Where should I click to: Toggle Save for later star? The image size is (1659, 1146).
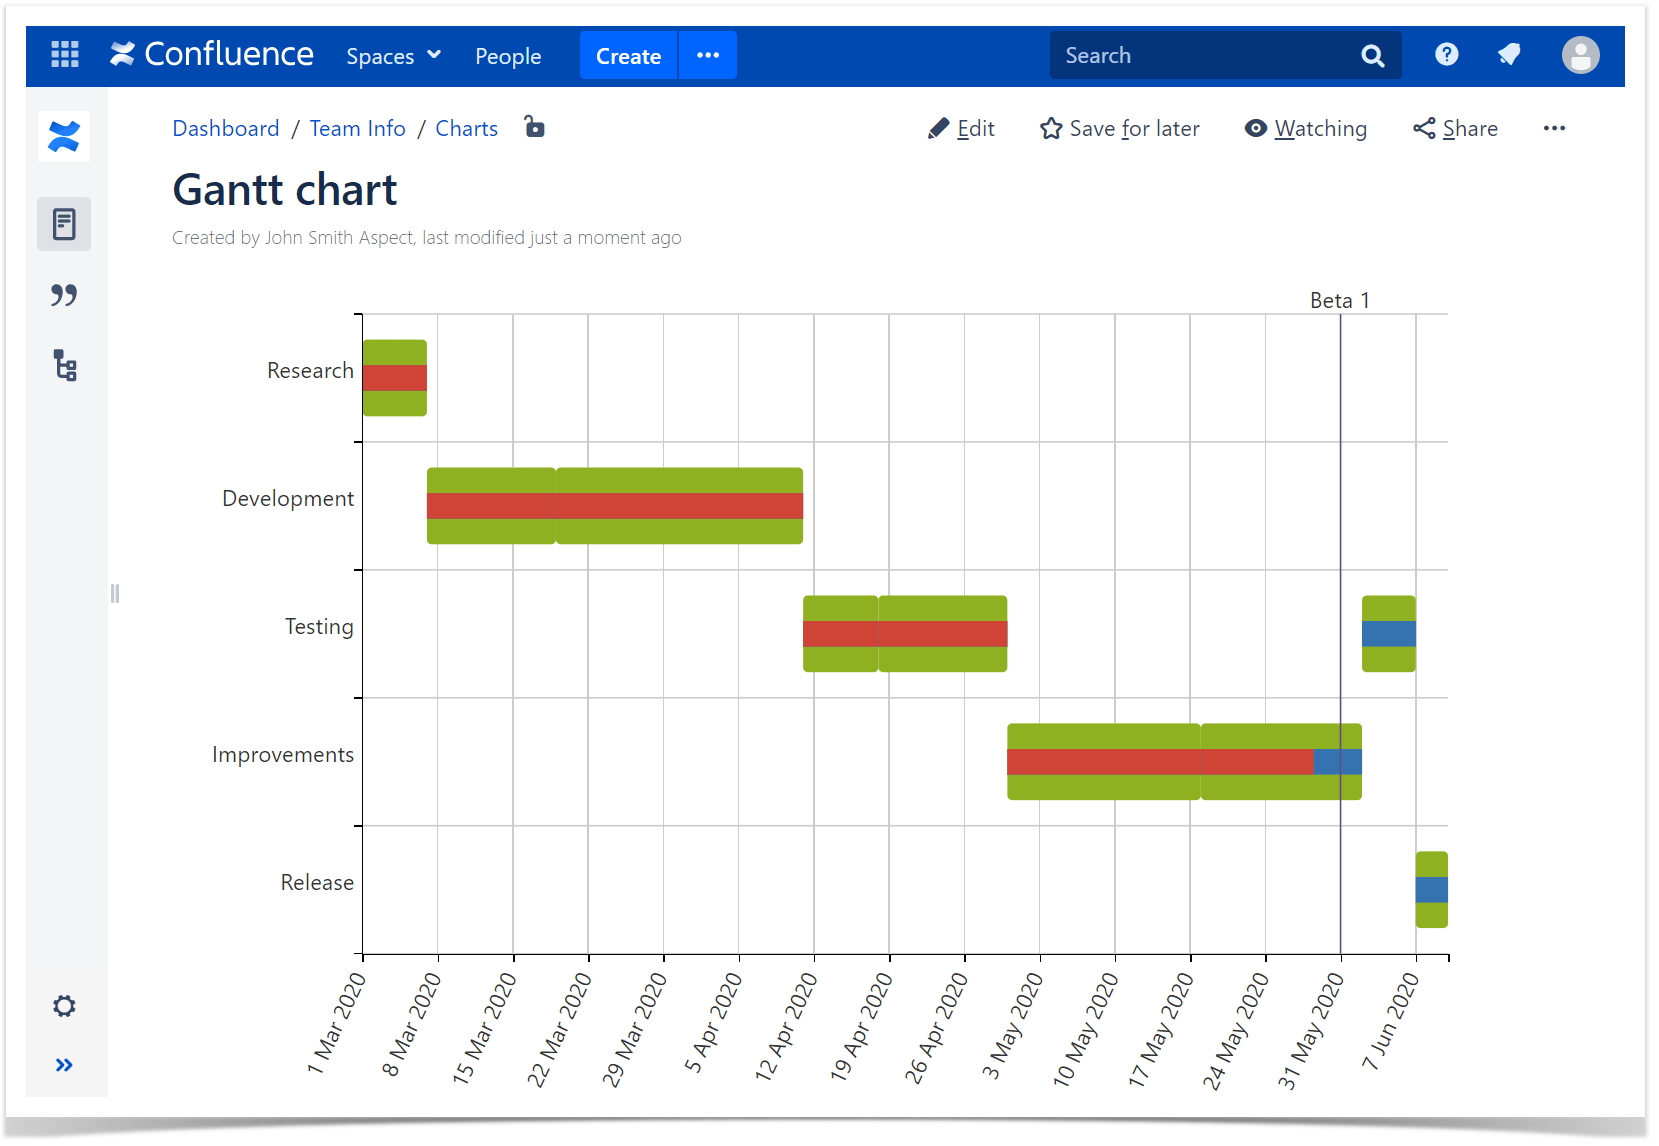pos(1119,129)
